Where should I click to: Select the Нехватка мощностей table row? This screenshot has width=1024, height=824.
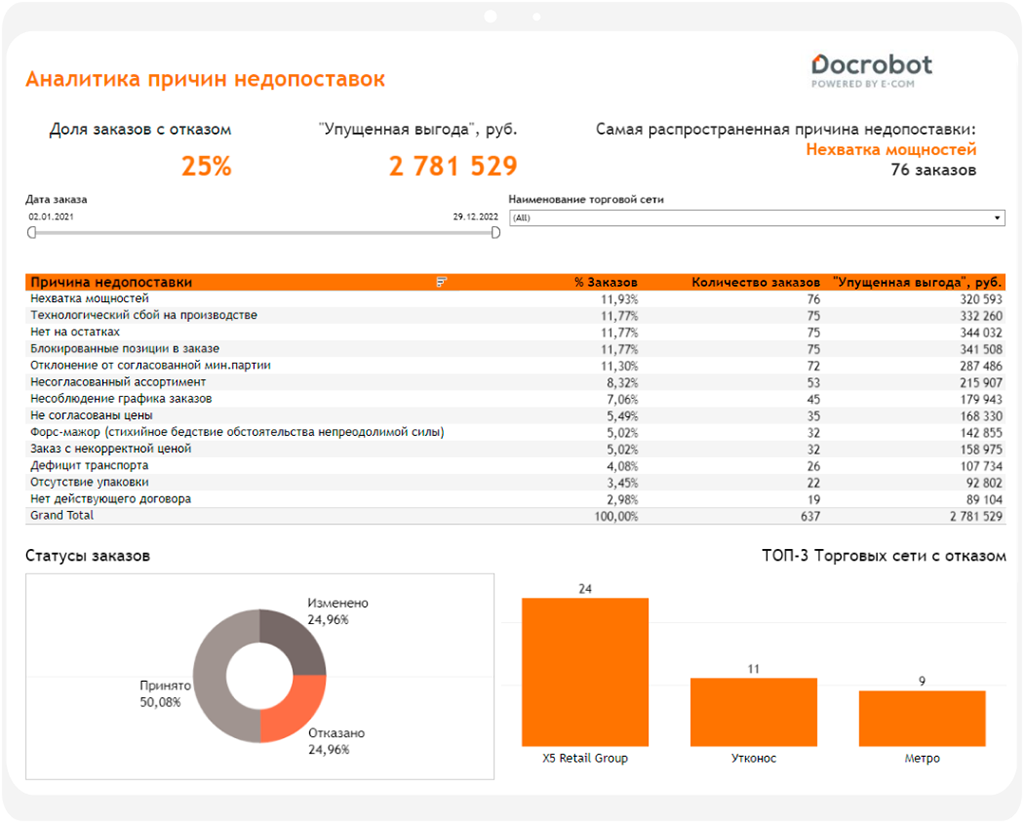click(90, 299)
